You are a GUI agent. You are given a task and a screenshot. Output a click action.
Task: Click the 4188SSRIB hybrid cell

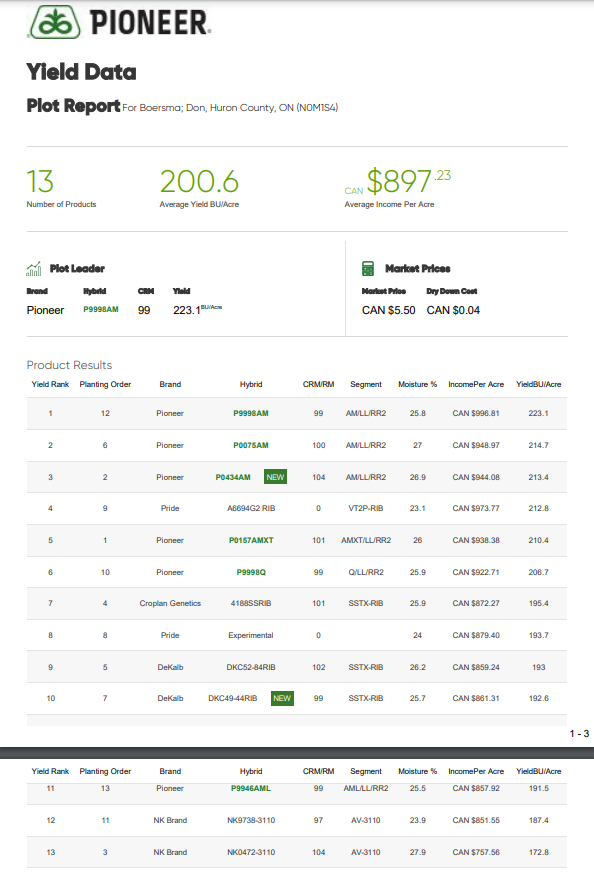click(x=251, y=603)
